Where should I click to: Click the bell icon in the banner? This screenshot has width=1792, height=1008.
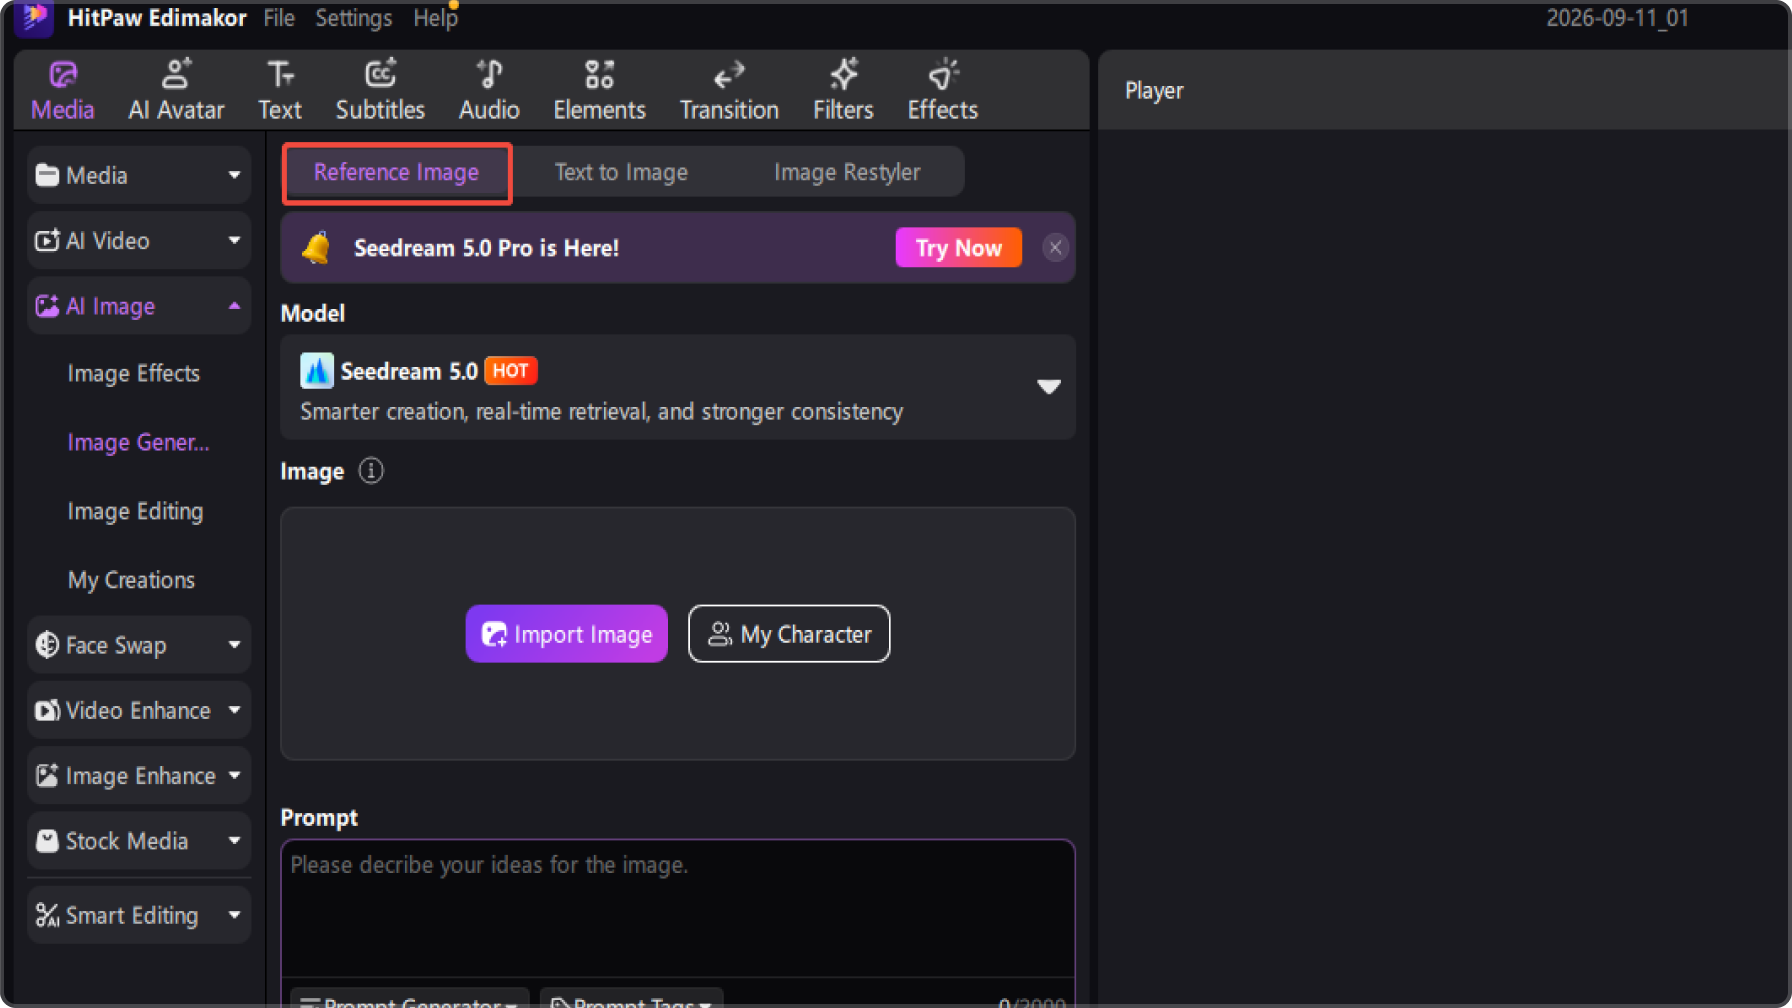317,248
